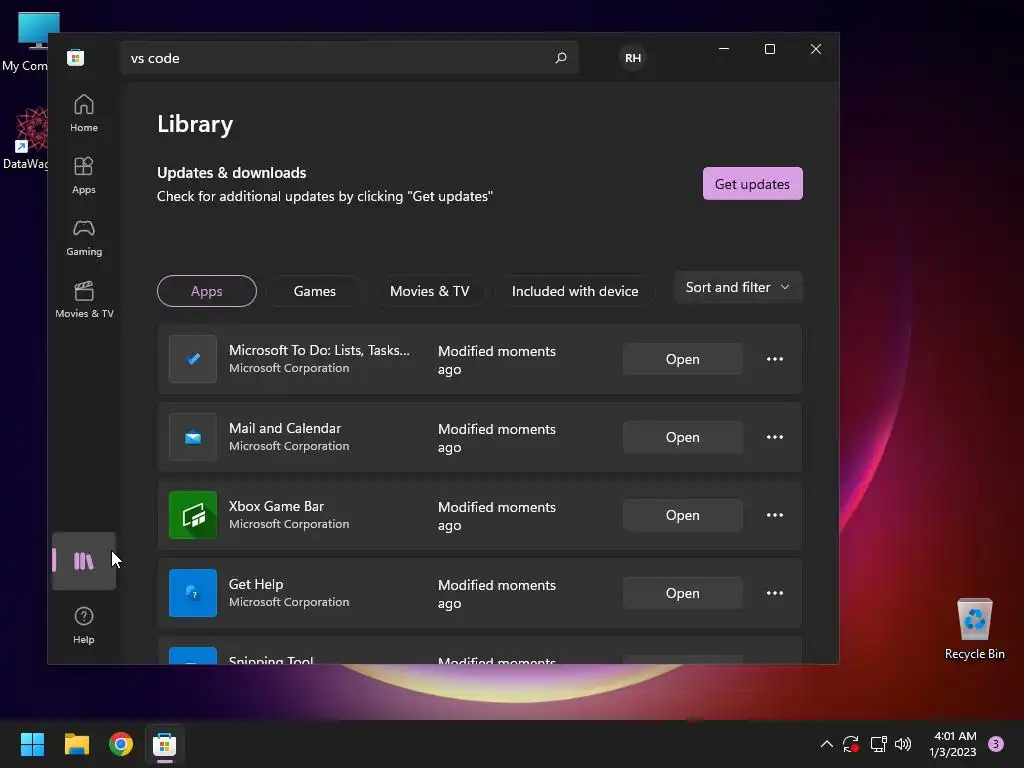
Task: Open volume control in system tray
Action: coord(903,744)
